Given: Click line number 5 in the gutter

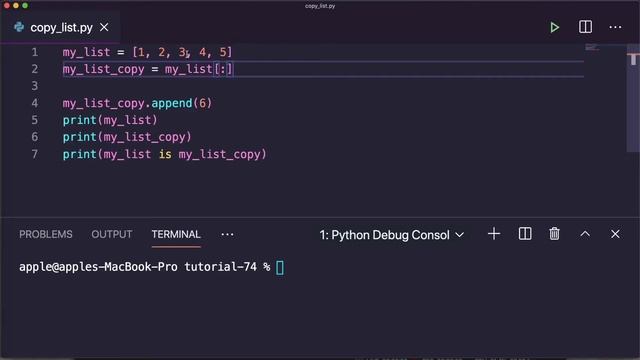Looking at the screenshot, I should pyautogui.click(x=35, y=120).
